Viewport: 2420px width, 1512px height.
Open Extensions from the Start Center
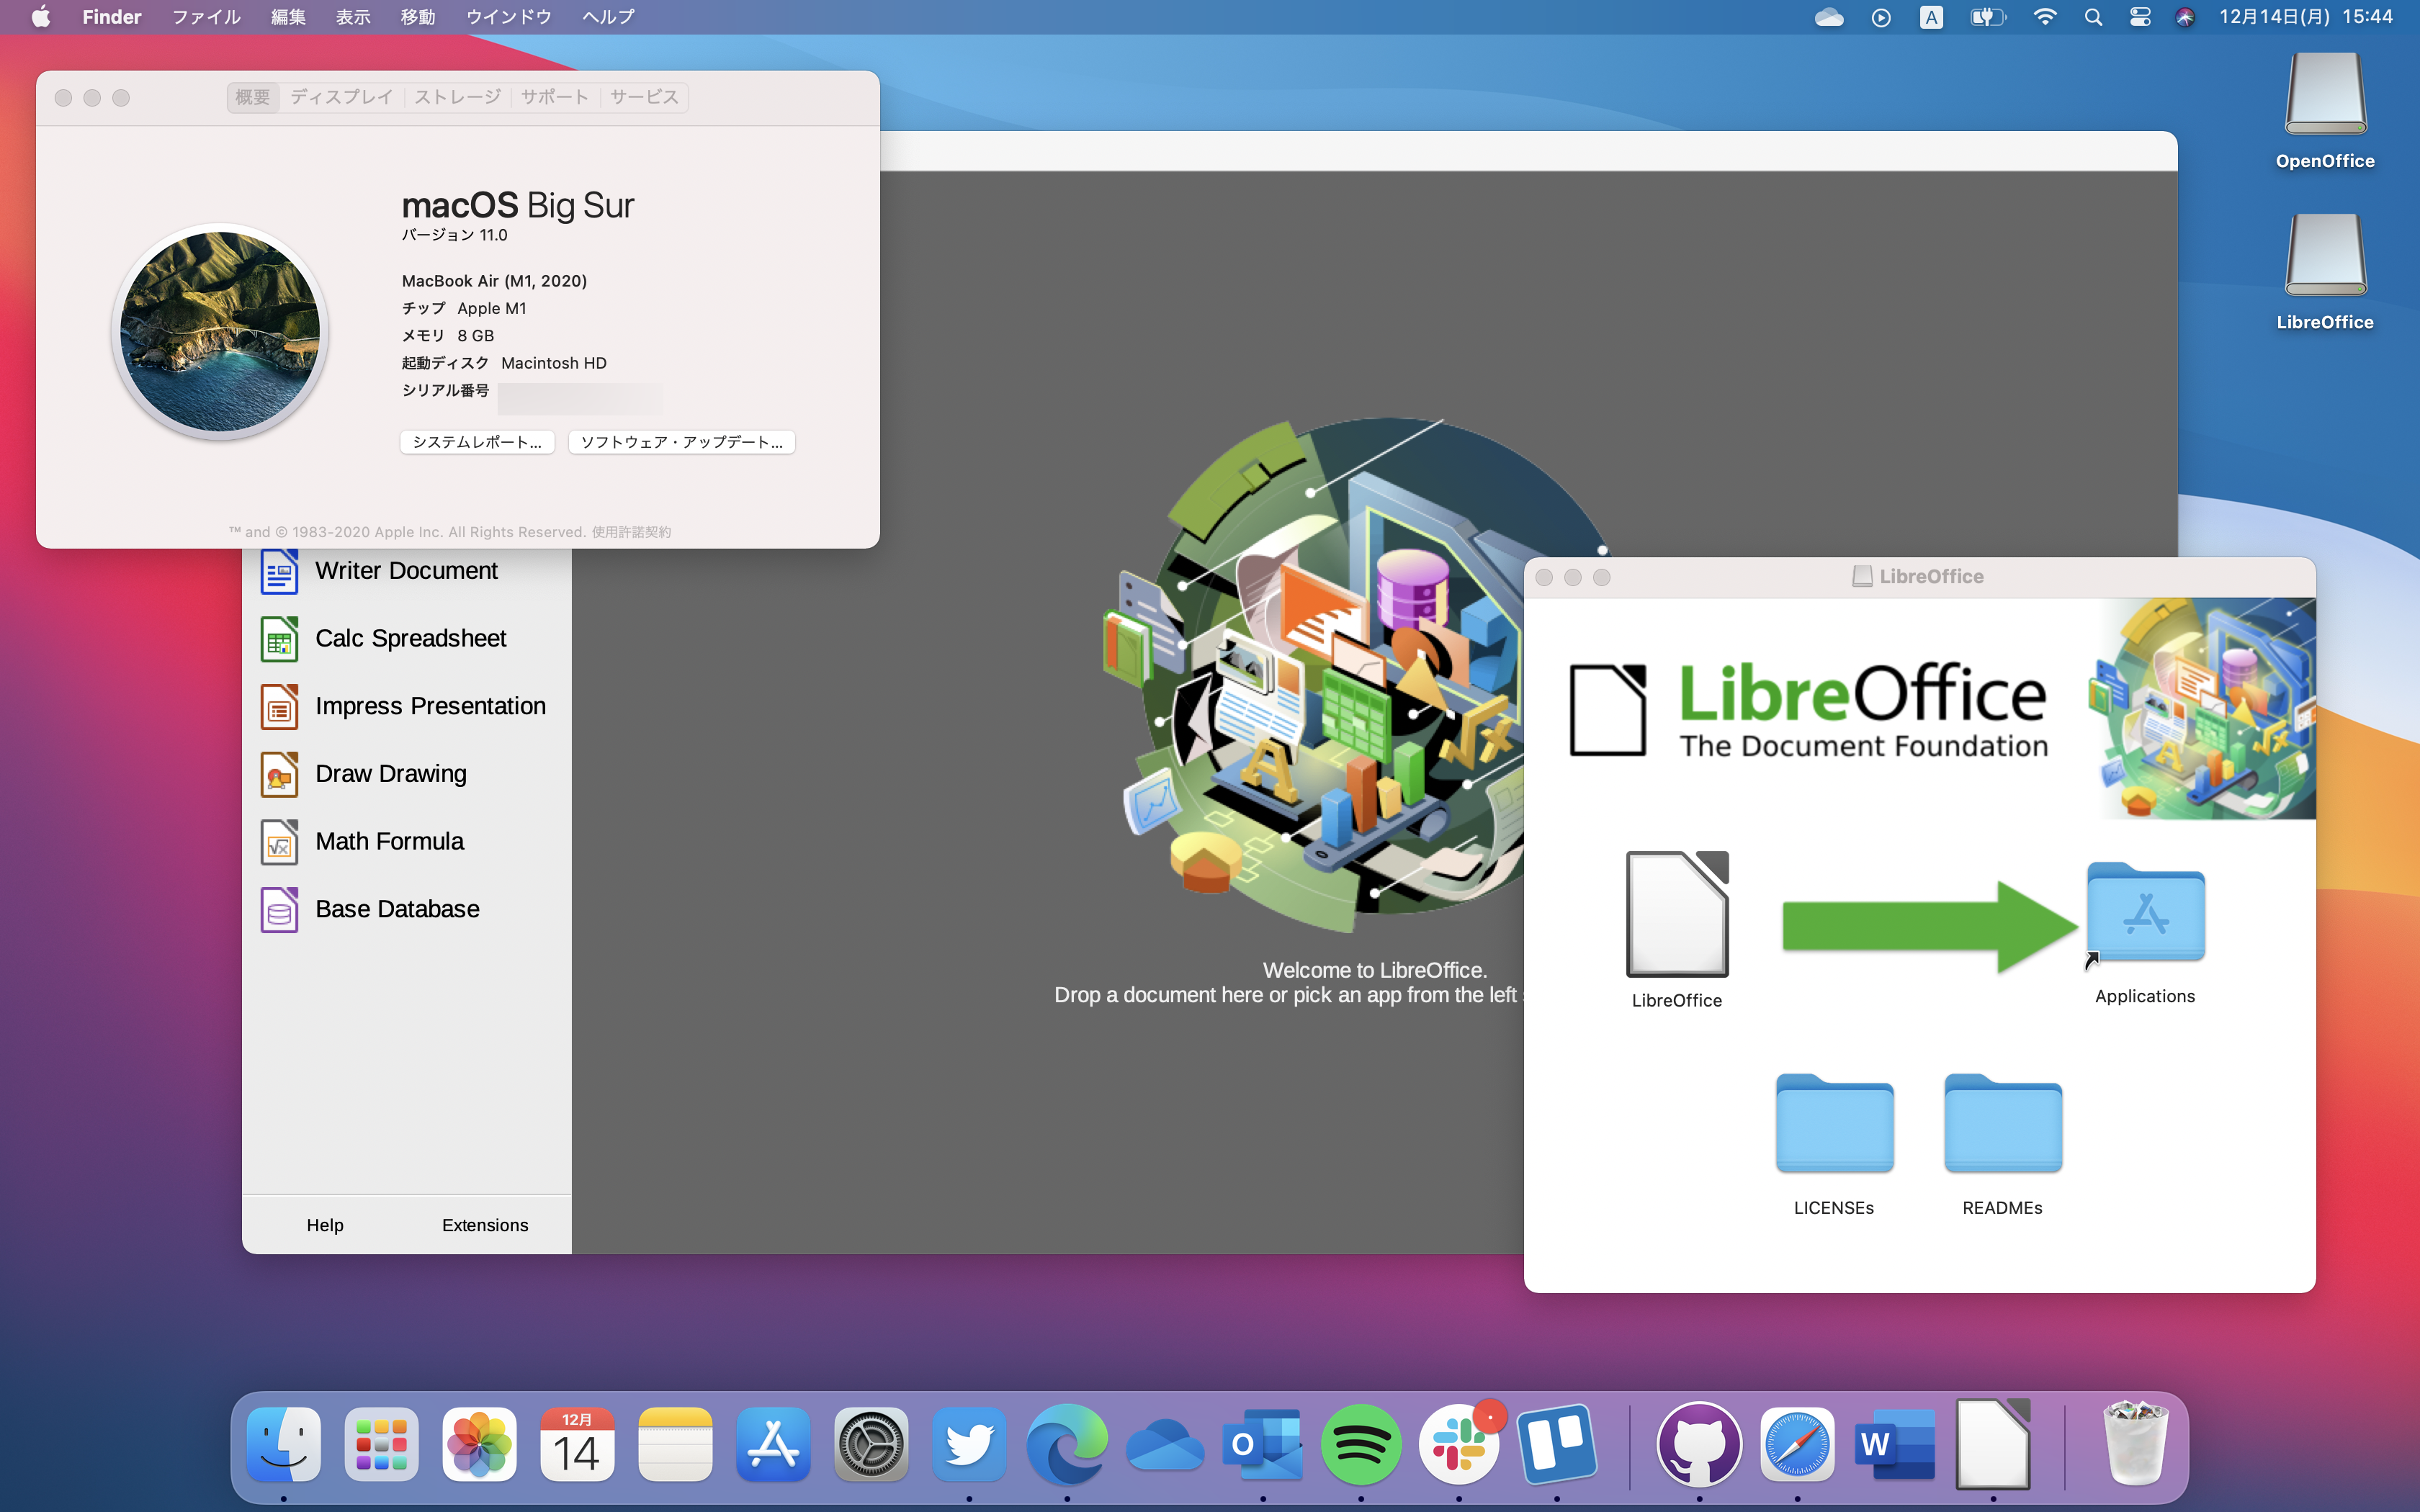coord(485,1224)
